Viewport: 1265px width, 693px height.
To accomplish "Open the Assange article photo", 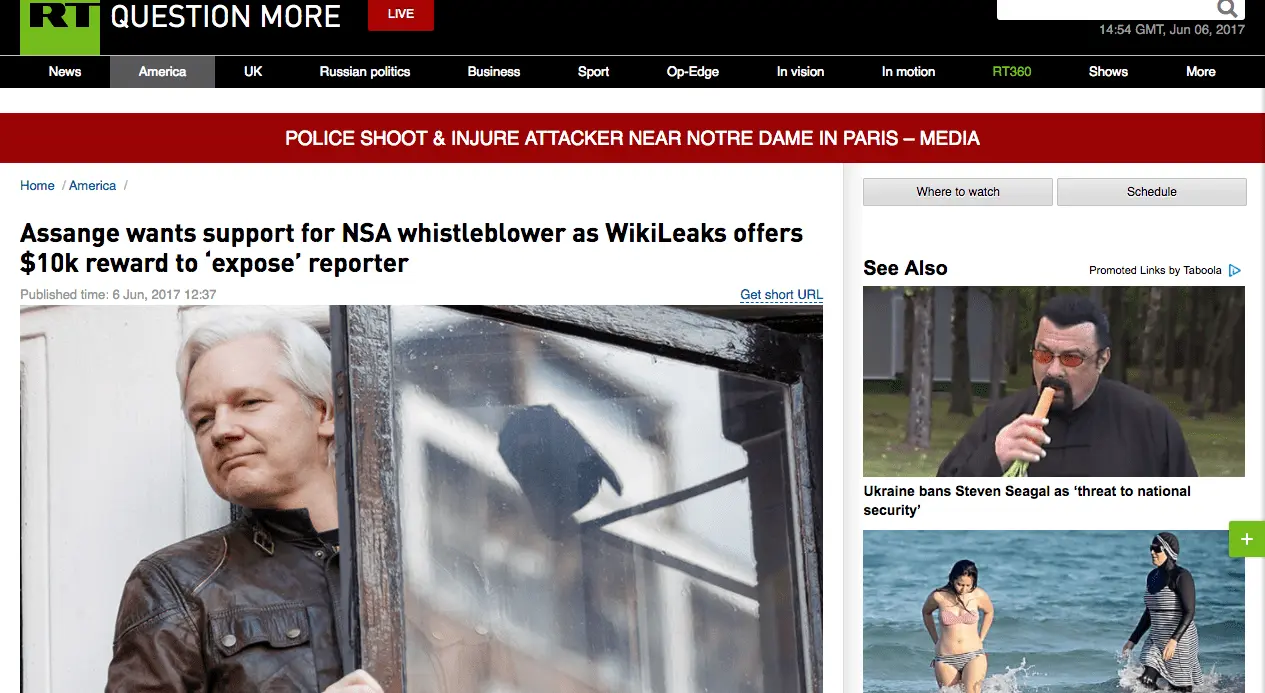I will coord(421,499).
